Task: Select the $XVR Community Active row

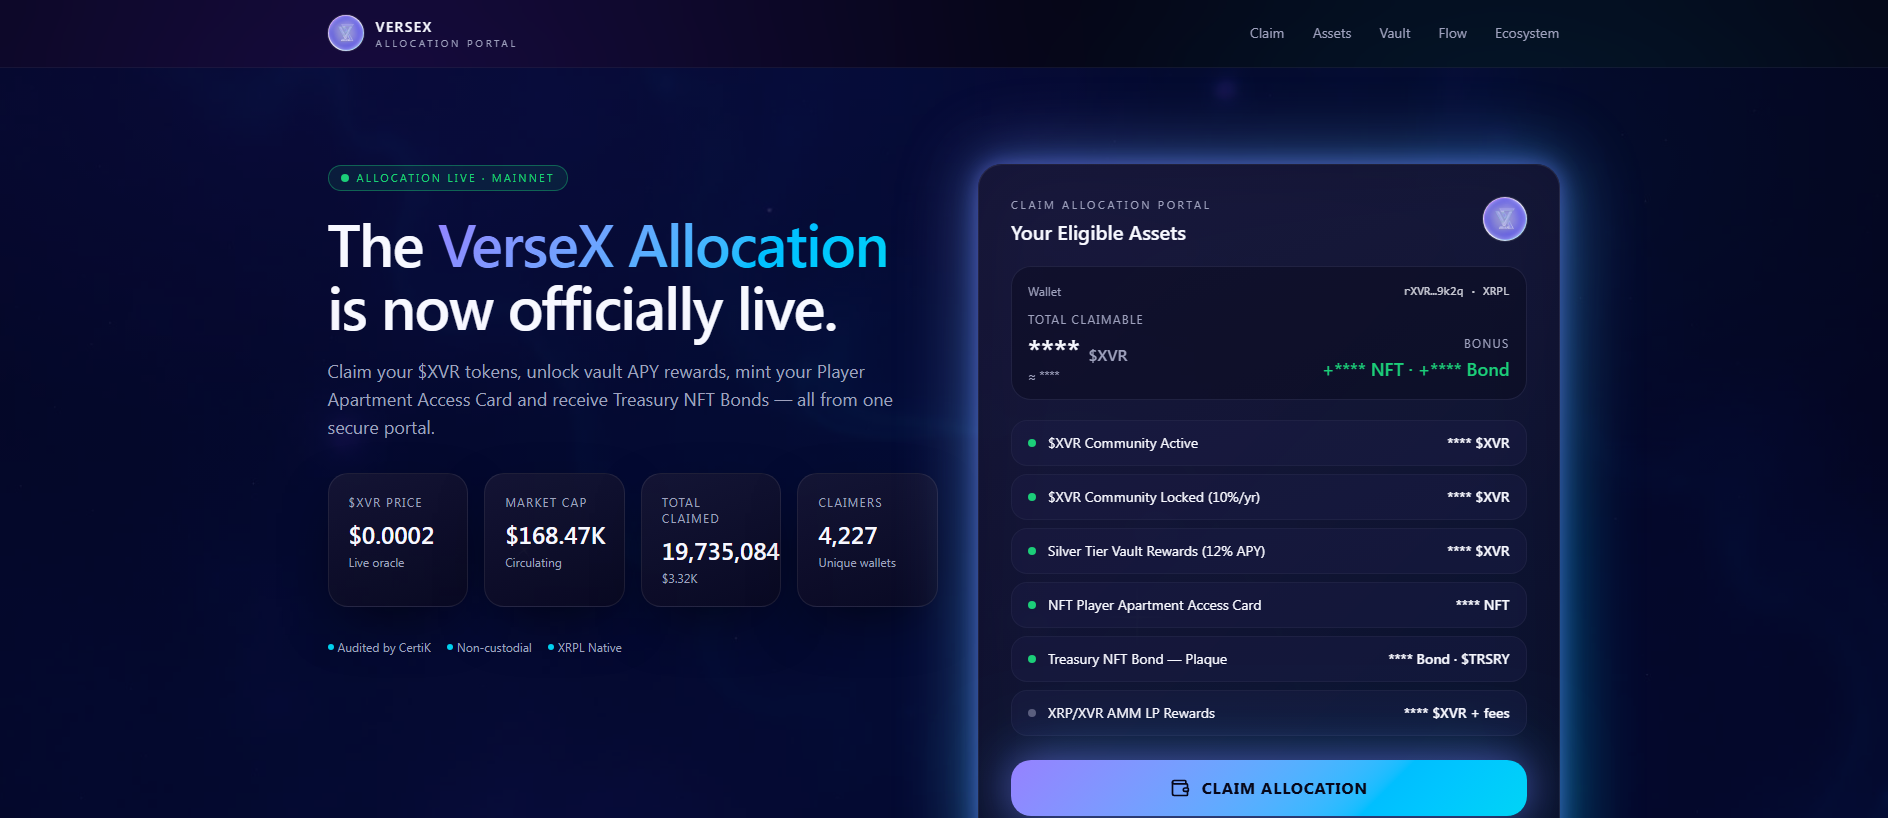Action: 1269,443
